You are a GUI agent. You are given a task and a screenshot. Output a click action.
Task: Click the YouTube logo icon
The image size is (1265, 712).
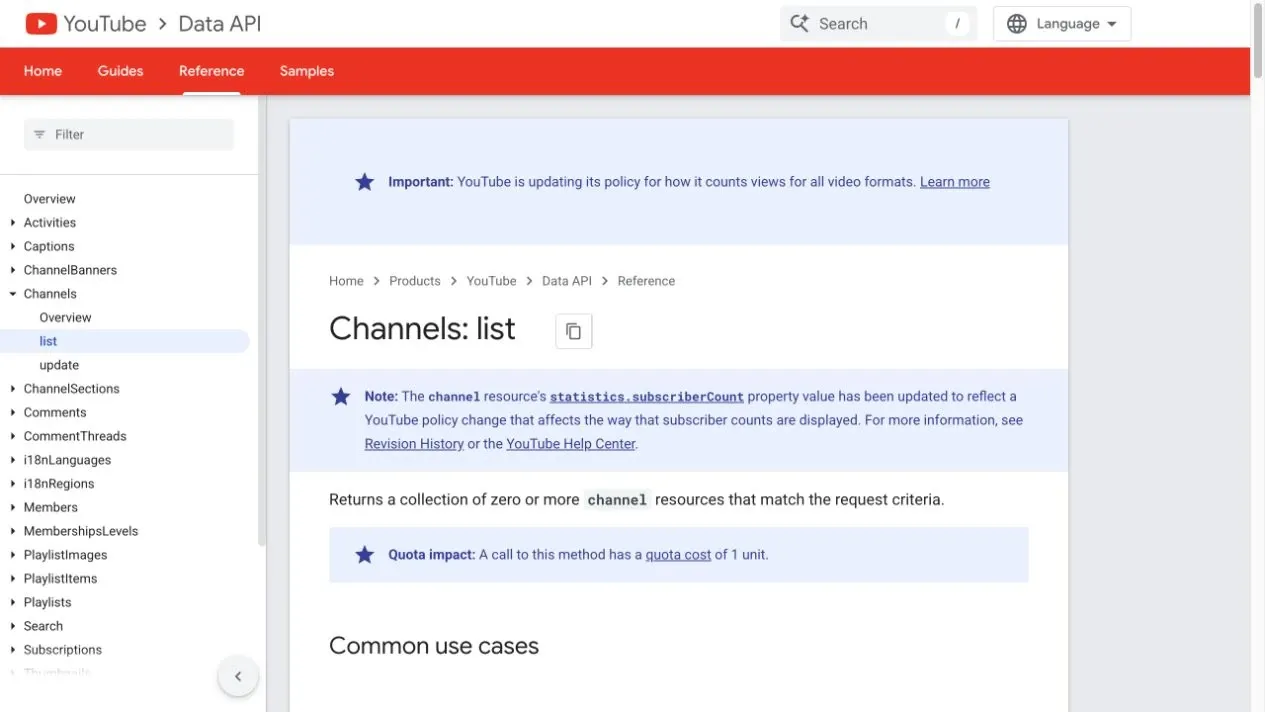pos(41,23)
